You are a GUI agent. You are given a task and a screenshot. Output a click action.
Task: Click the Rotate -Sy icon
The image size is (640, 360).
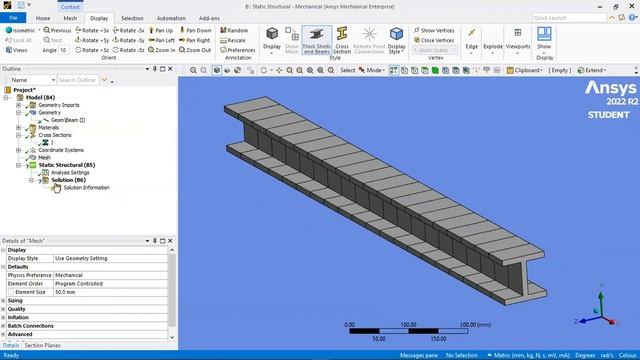tap(116, 40)
